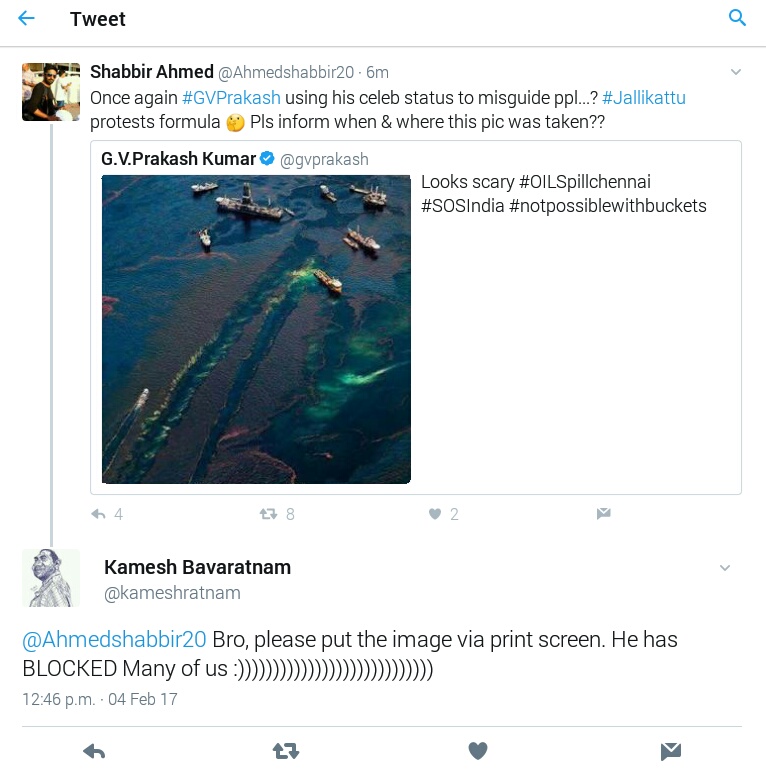Open Shabbir Ahmed's profile picture
Screen dimensions: 766x775
[51, 91]
